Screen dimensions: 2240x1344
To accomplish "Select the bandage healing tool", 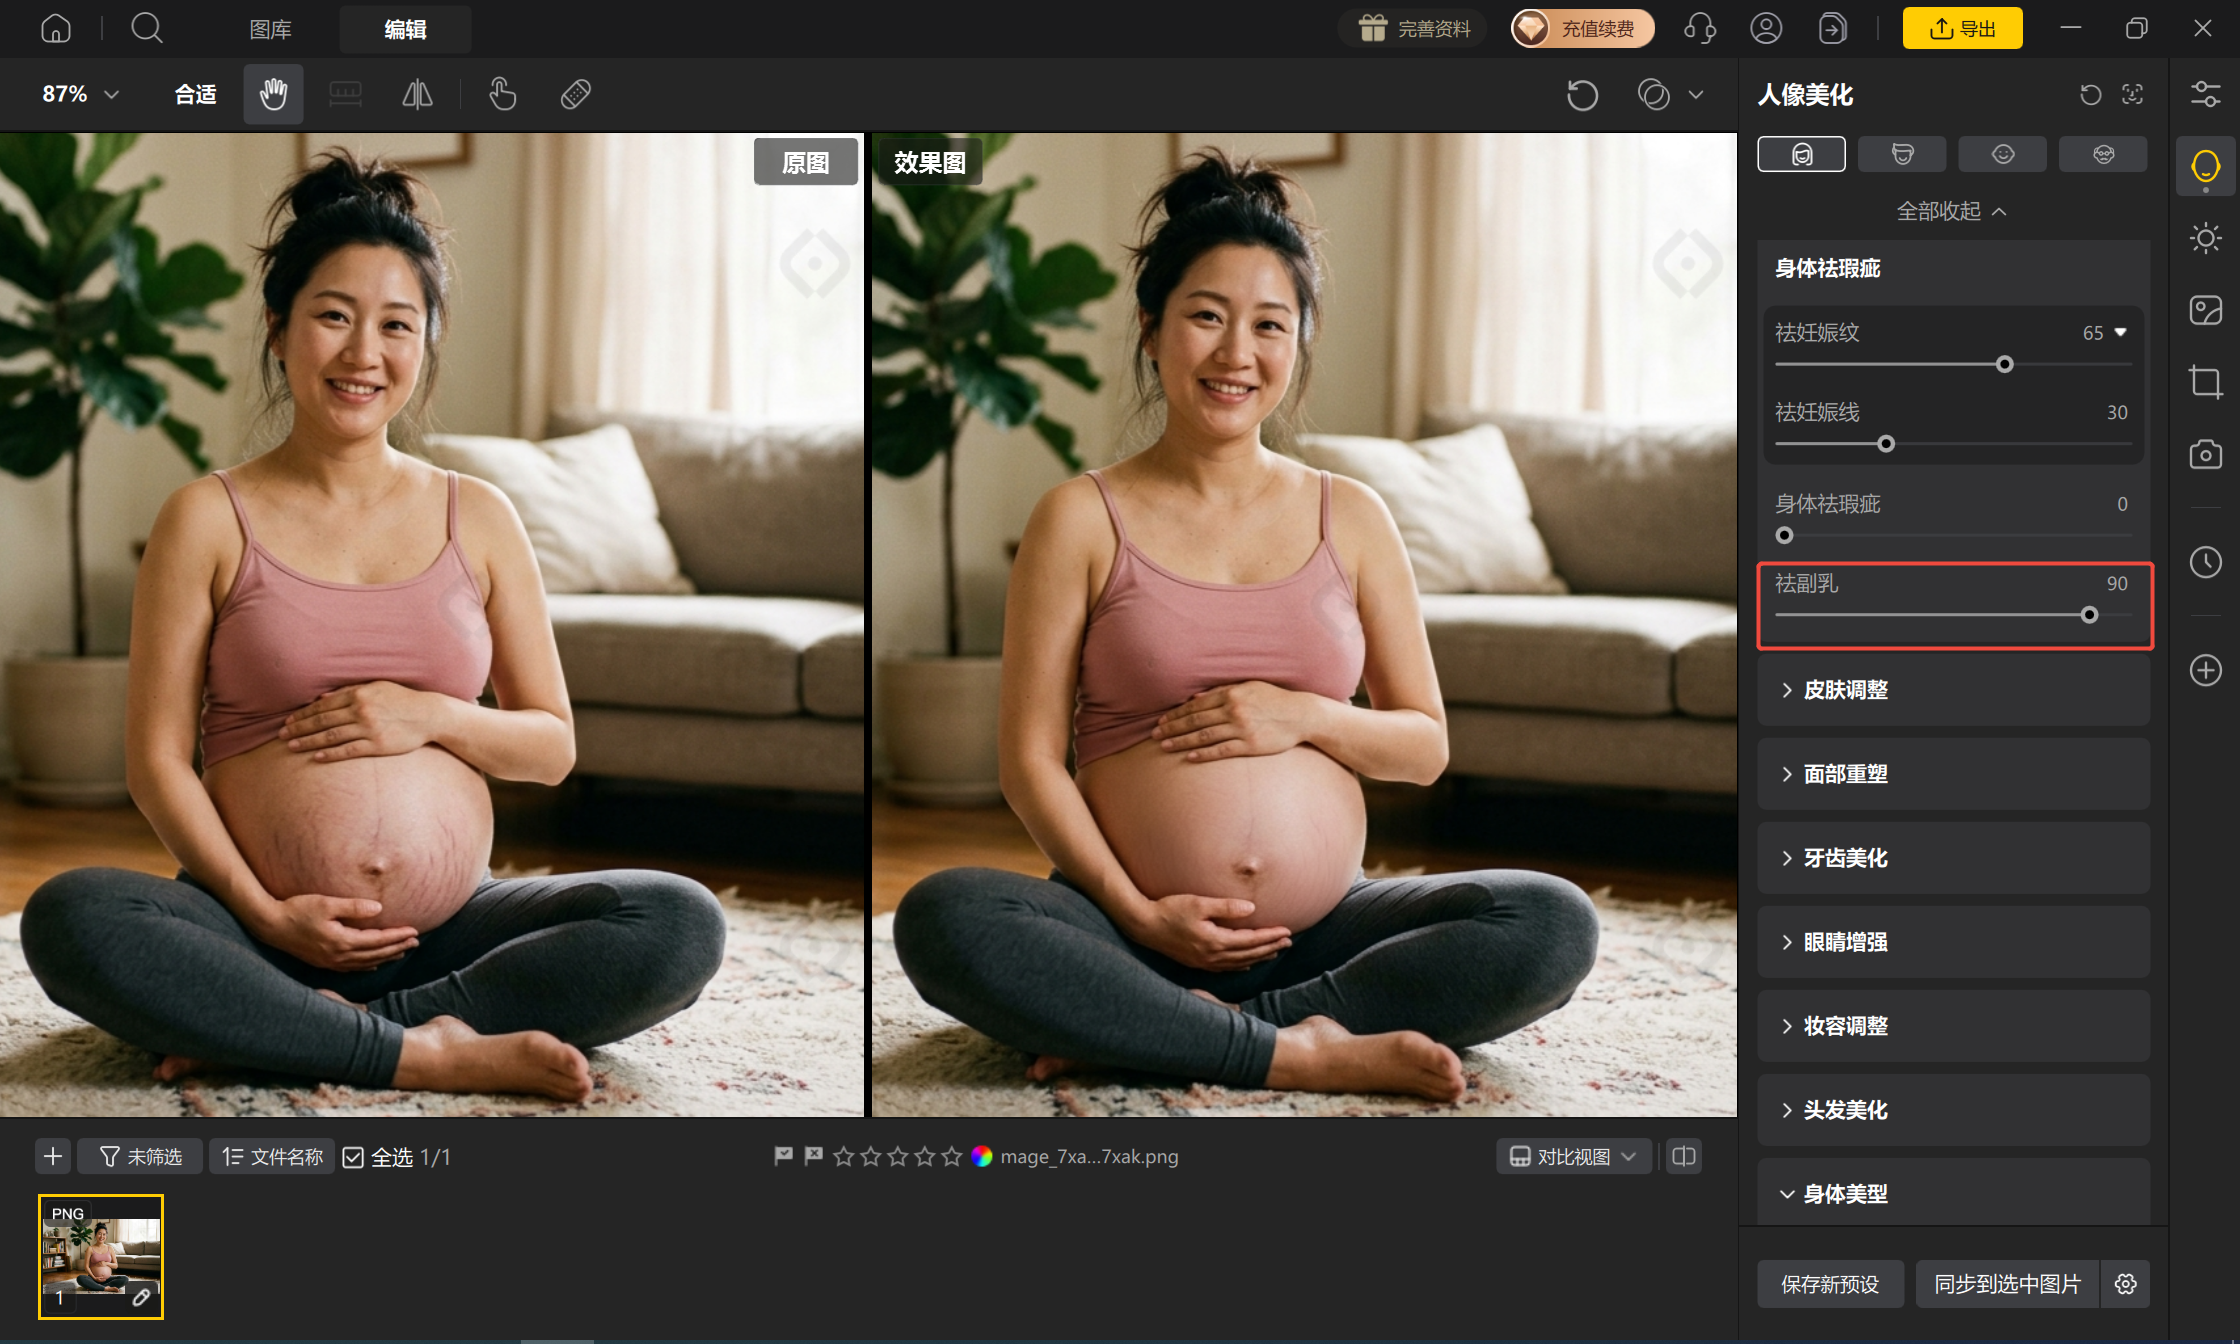I will (575, 94).
